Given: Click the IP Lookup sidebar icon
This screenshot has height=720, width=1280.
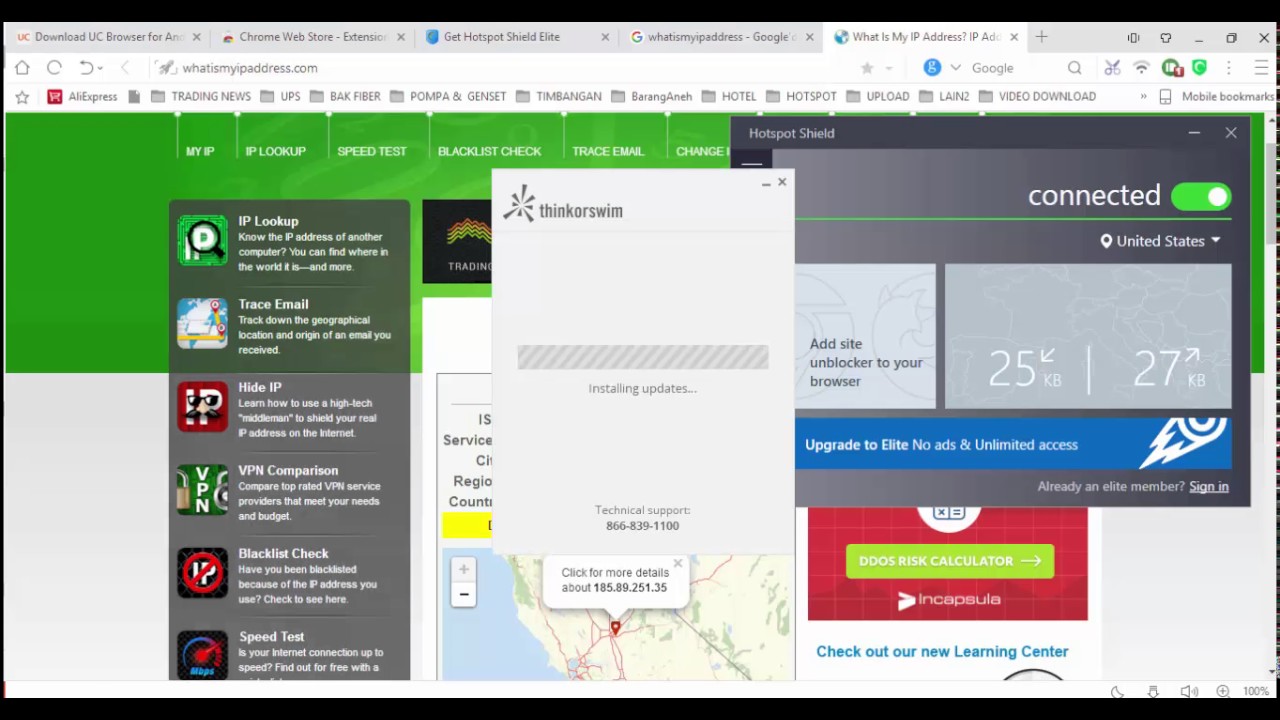Looking at the screenshot, I should tap(202, 240).
